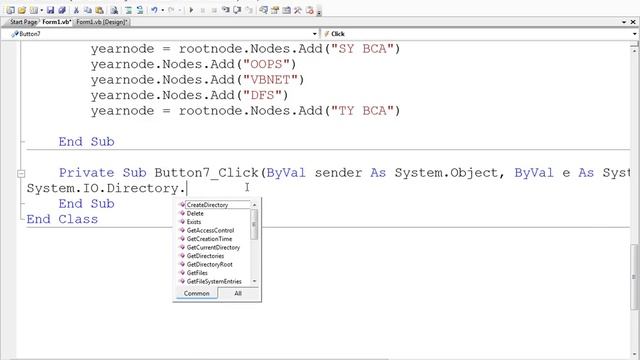Comment out selected lines icon

pos(128,10)
